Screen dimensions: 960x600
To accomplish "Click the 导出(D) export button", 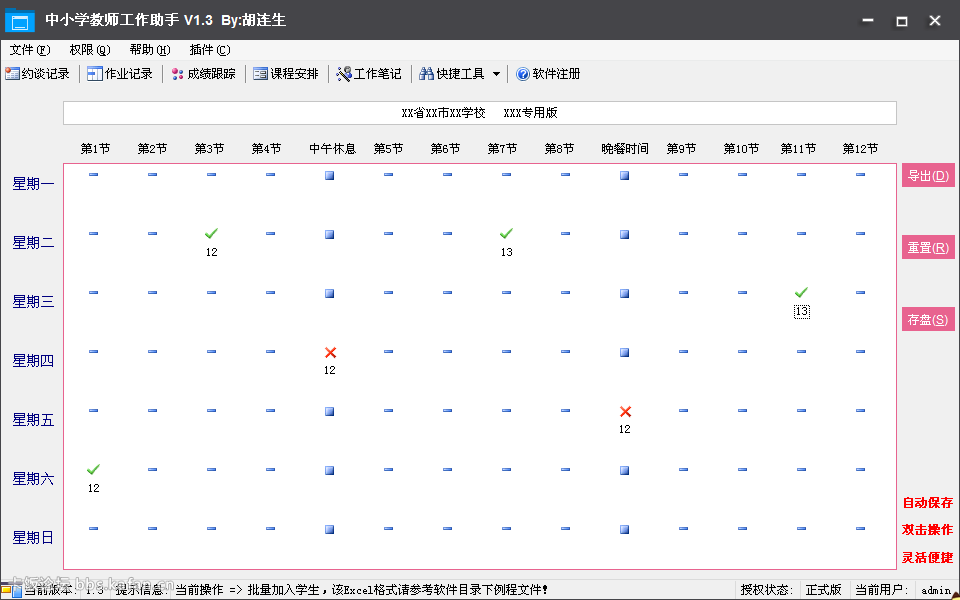I will (928, 176).
